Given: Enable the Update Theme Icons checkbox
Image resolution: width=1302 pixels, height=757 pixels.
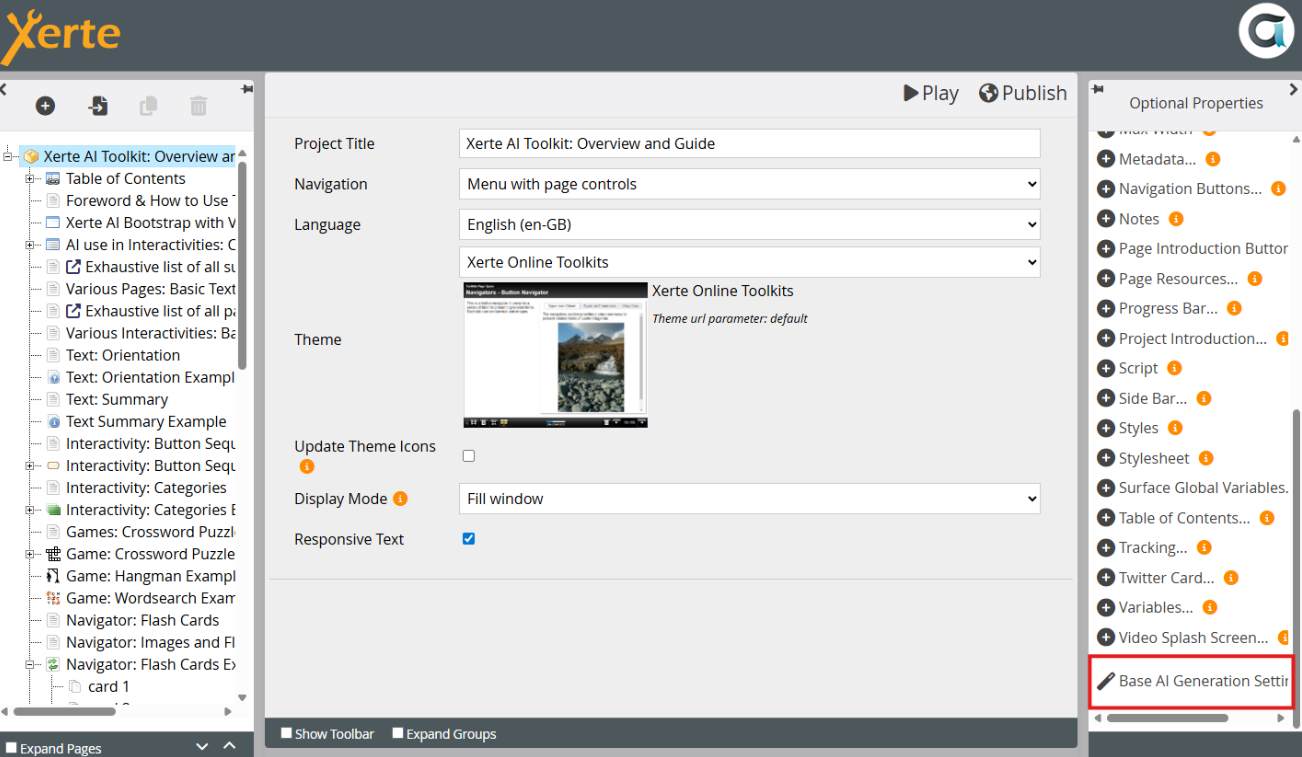Looking at the screenshot, I should (x=468, y=456).
